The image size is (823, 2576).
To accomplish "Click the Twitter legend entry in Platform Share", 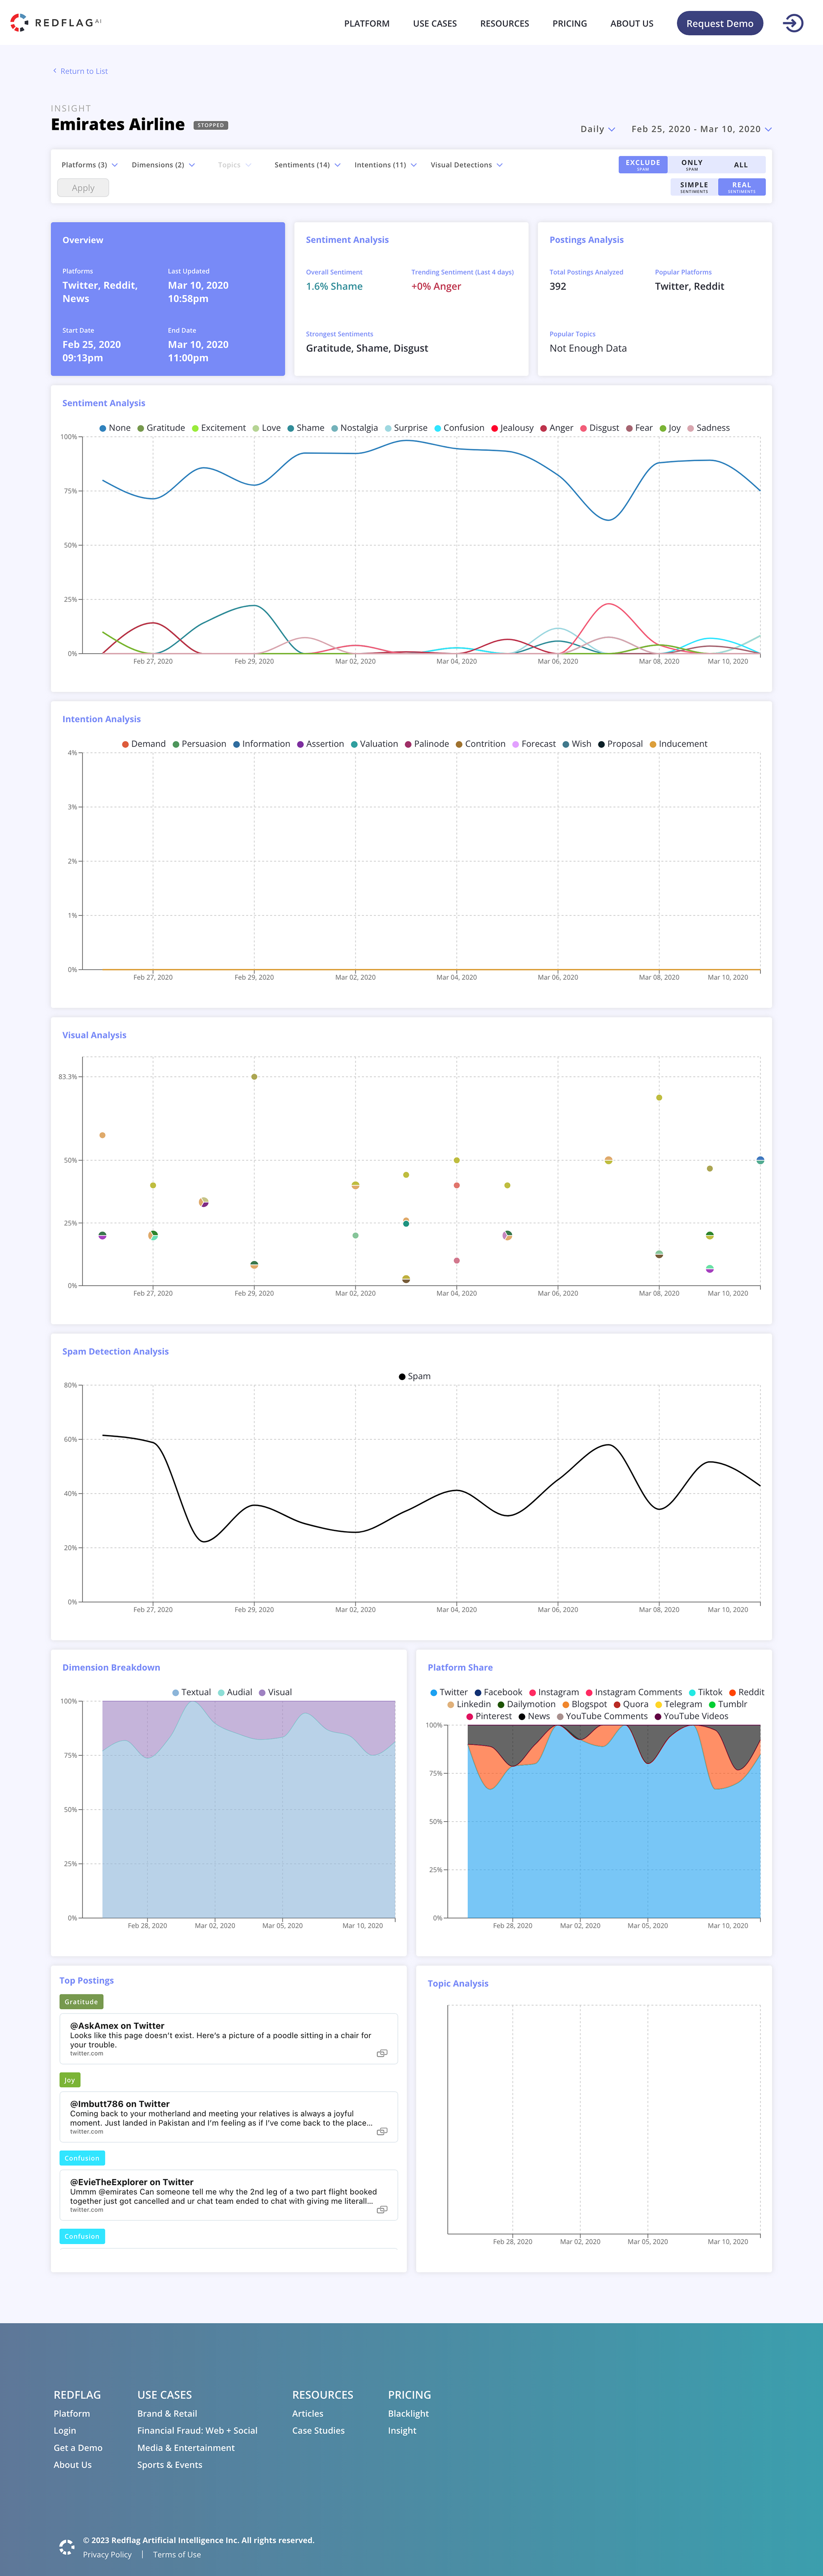I will 448,1692.
